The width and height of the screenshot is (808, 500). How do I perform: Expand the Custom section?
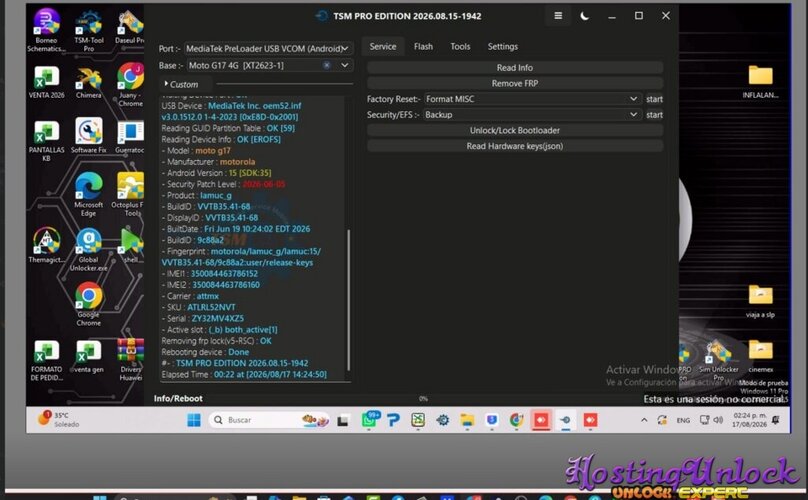181,84
